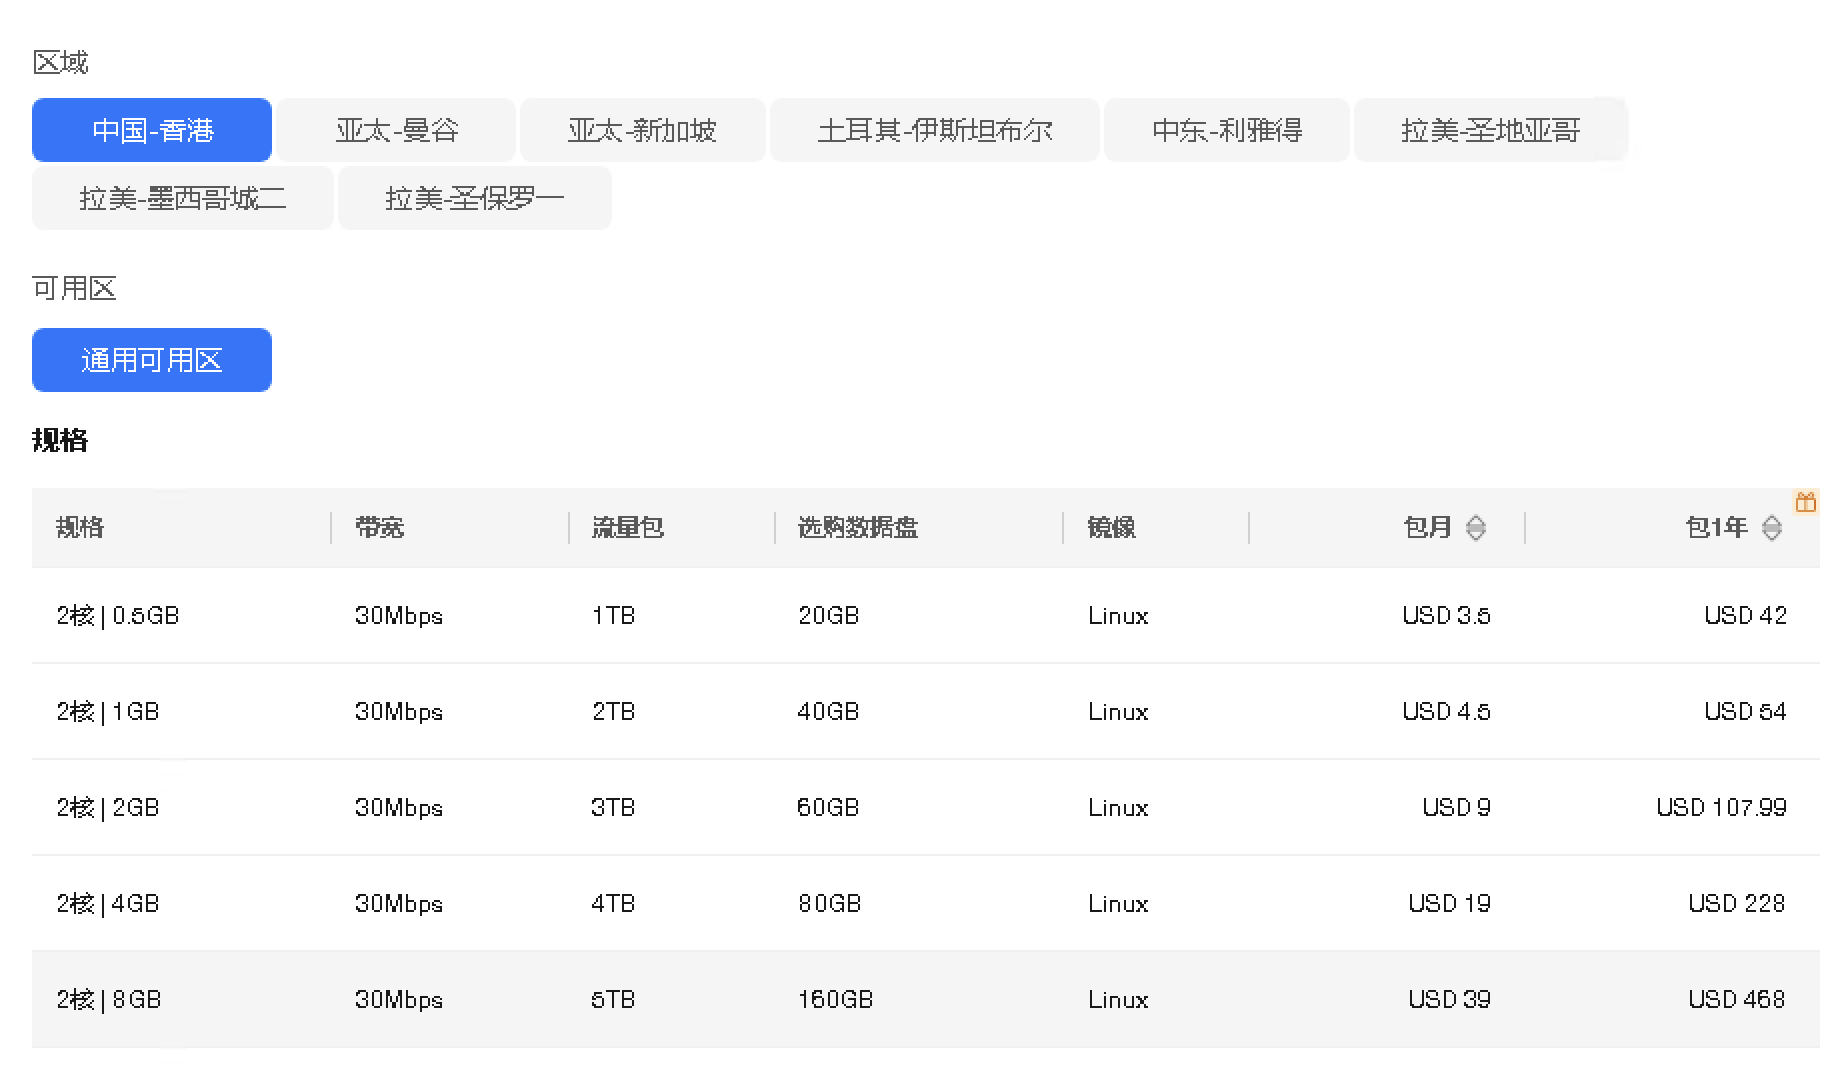Pick the 拉美-圣地亚哥 region
The image size is (1828, 1070).
[x=1490, y=130]
